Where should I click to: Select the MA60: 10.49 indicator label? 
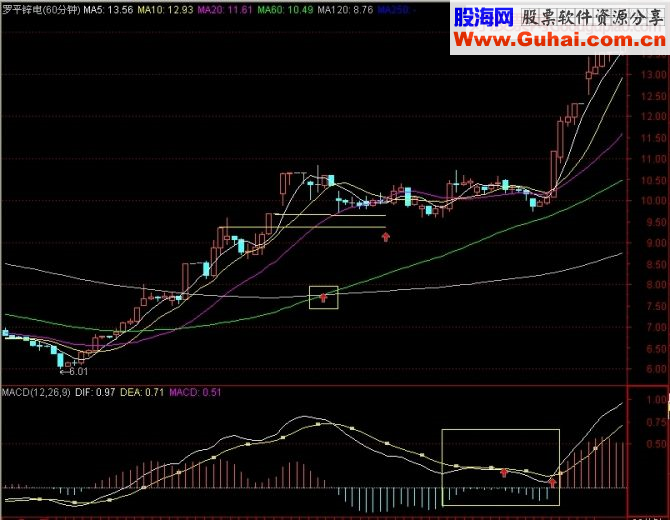click(285, 9)
